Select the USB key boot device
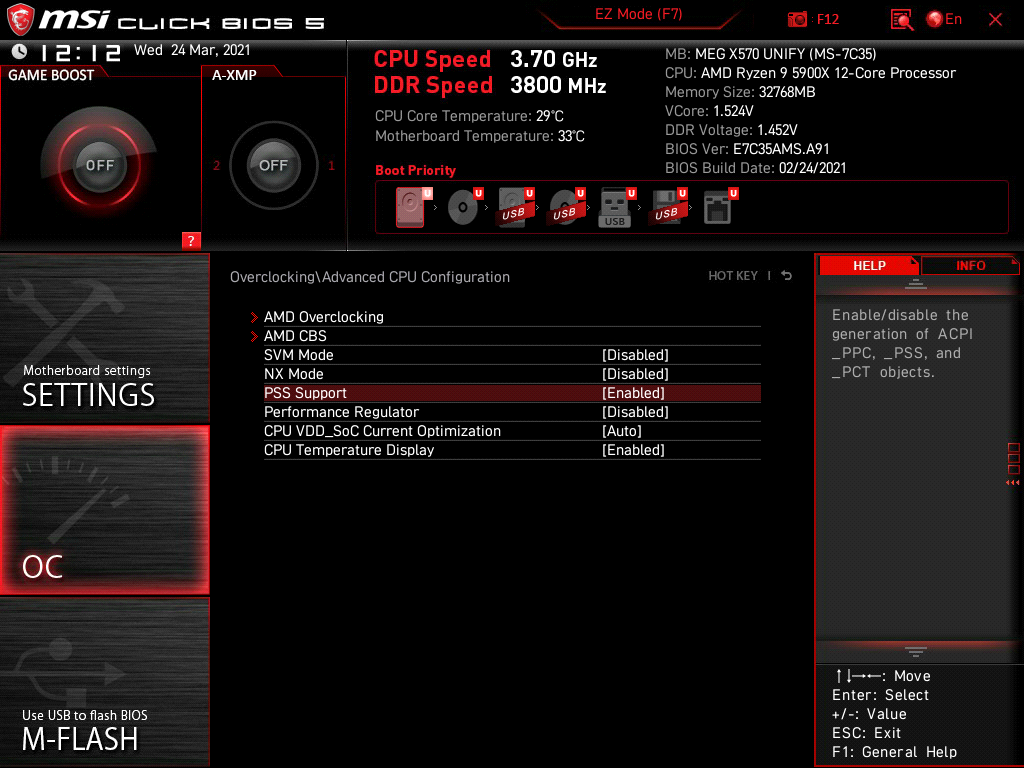Image resolution: width=1024 pixels, height=768 pixels. (x=617, y=207)
